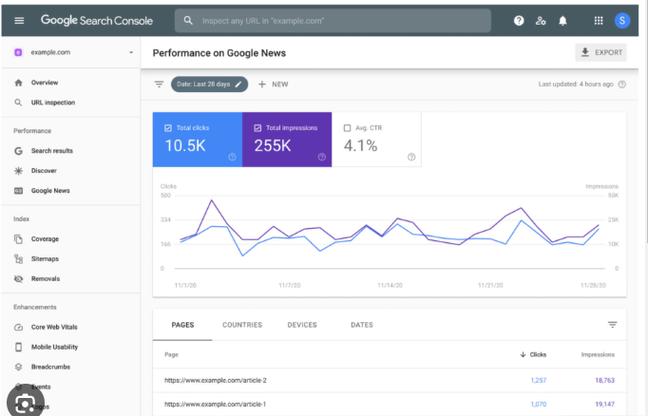Open the hamburger navigation menu
The height and width of the screenshot is (416, 648).
click(19, 20)
